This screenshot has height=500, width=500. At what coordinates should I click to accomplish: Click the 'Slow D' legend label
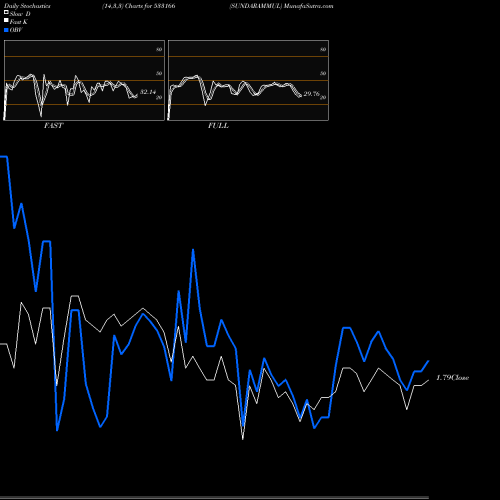20,14
